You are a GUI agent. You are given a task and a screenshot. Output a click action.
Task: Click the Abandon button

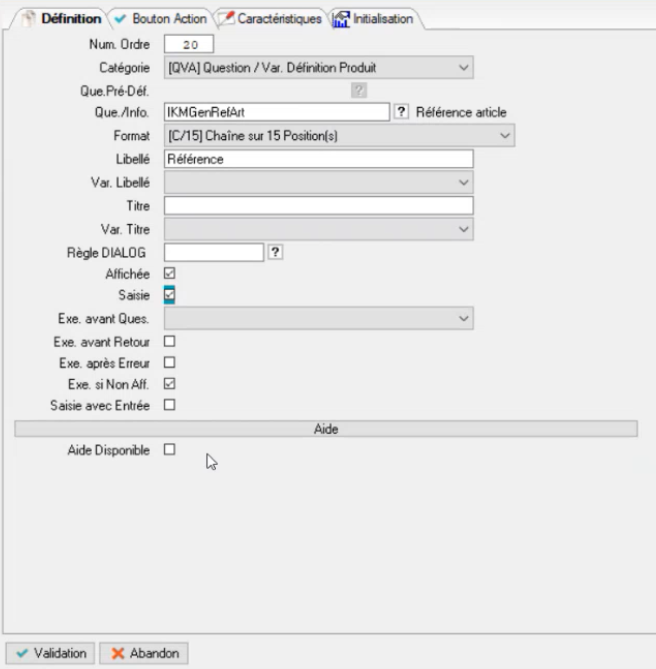coord(144,653)
